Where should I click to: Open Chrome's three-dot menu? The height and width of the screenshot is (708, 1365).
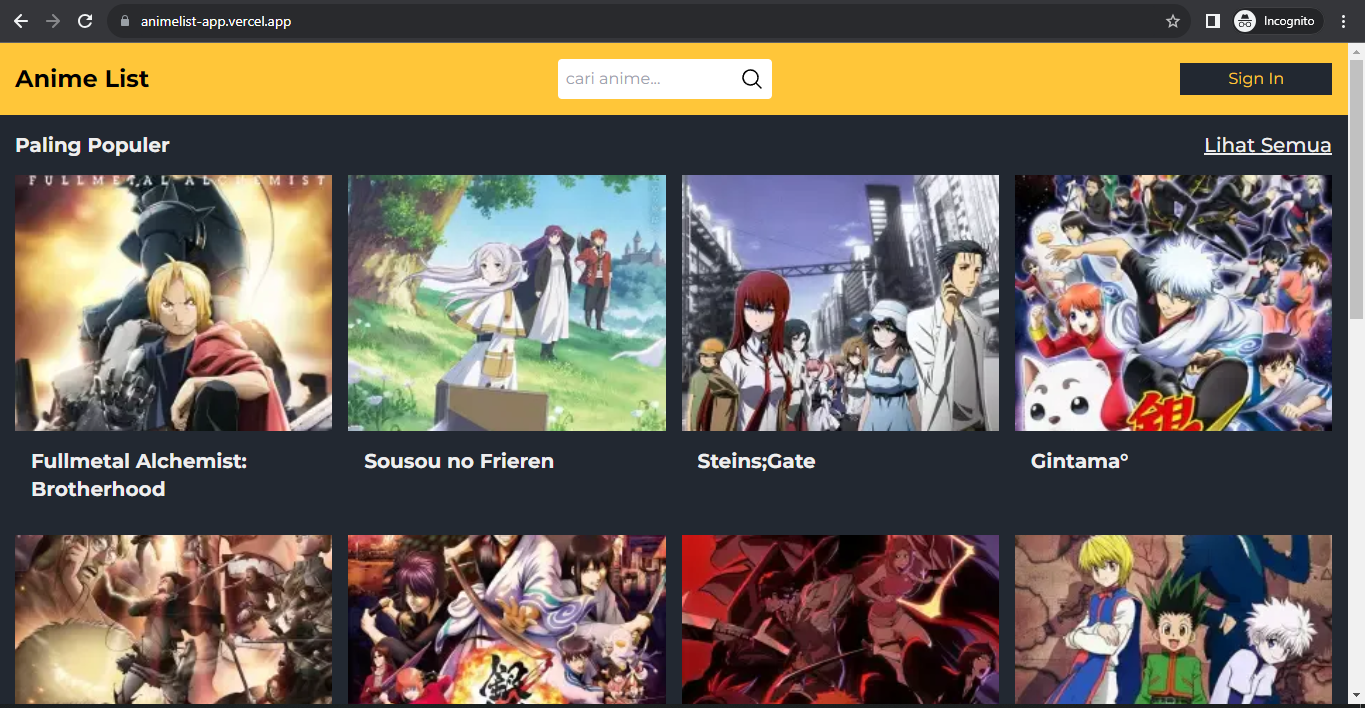point(1343,21)
